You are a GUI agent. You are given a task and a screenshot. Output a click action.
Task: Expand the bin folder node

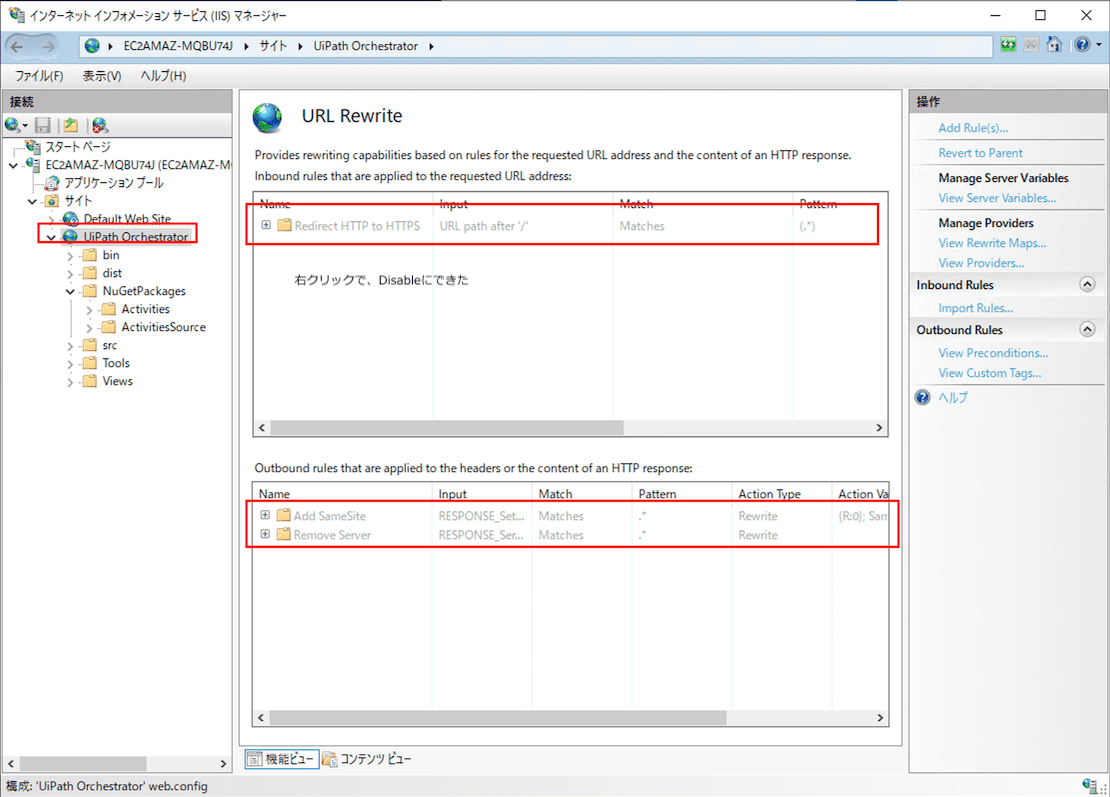point(70,256)
